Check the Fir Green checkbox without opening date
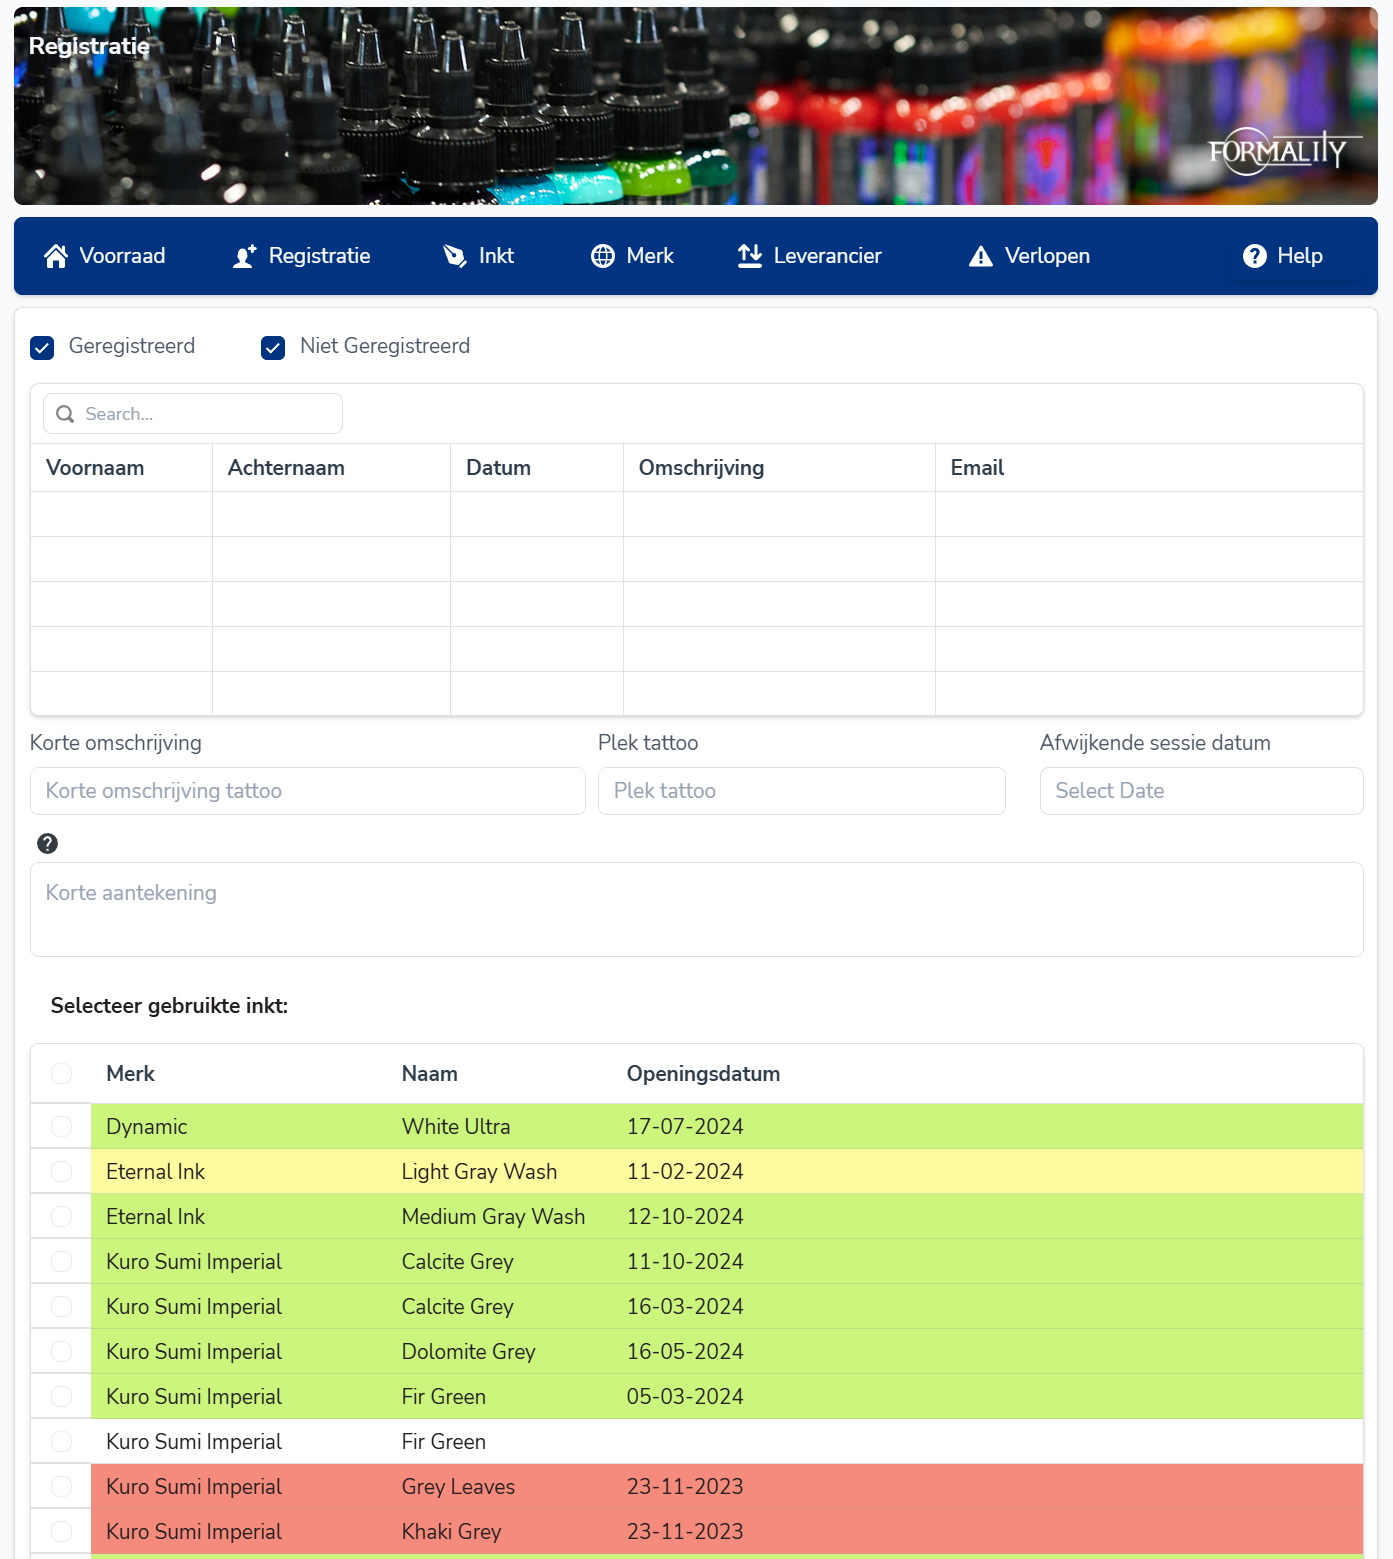The height and width of the screenshot is (1559, 1393). pos(62,1441)
